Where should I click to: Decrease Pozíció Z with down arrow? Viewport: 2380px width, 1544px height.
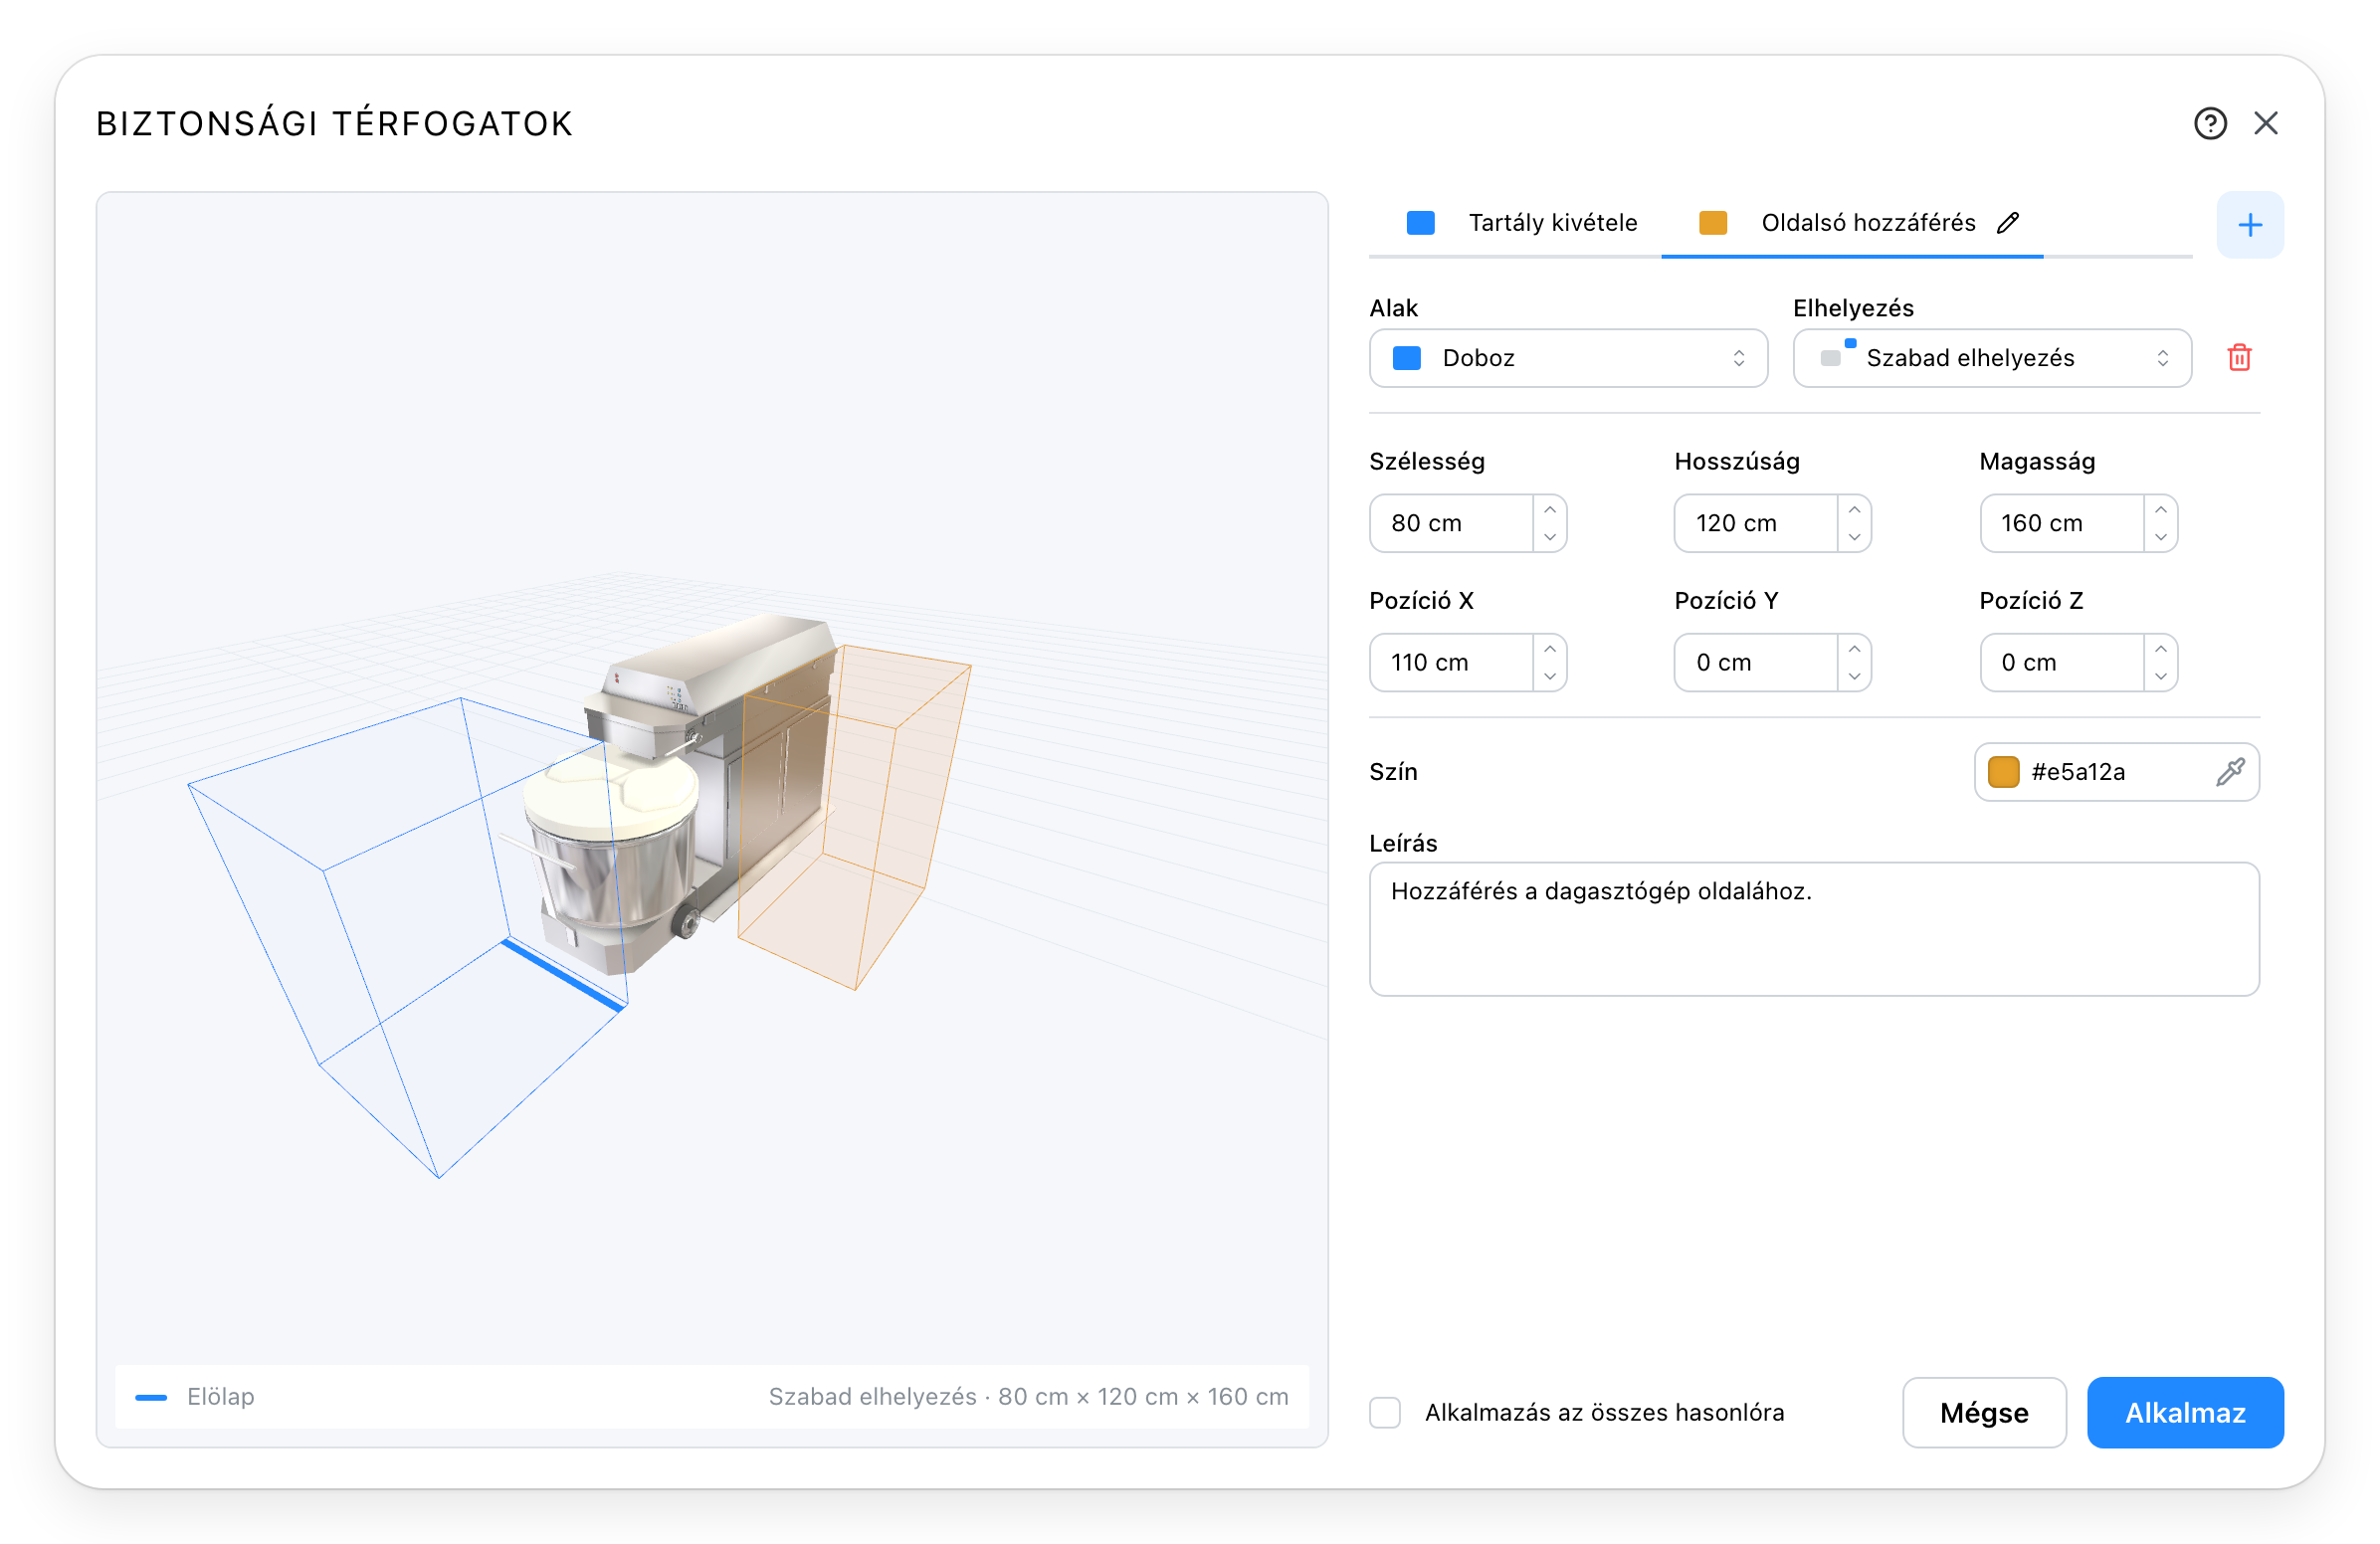pyautogui.click(x=2161, y=676)
